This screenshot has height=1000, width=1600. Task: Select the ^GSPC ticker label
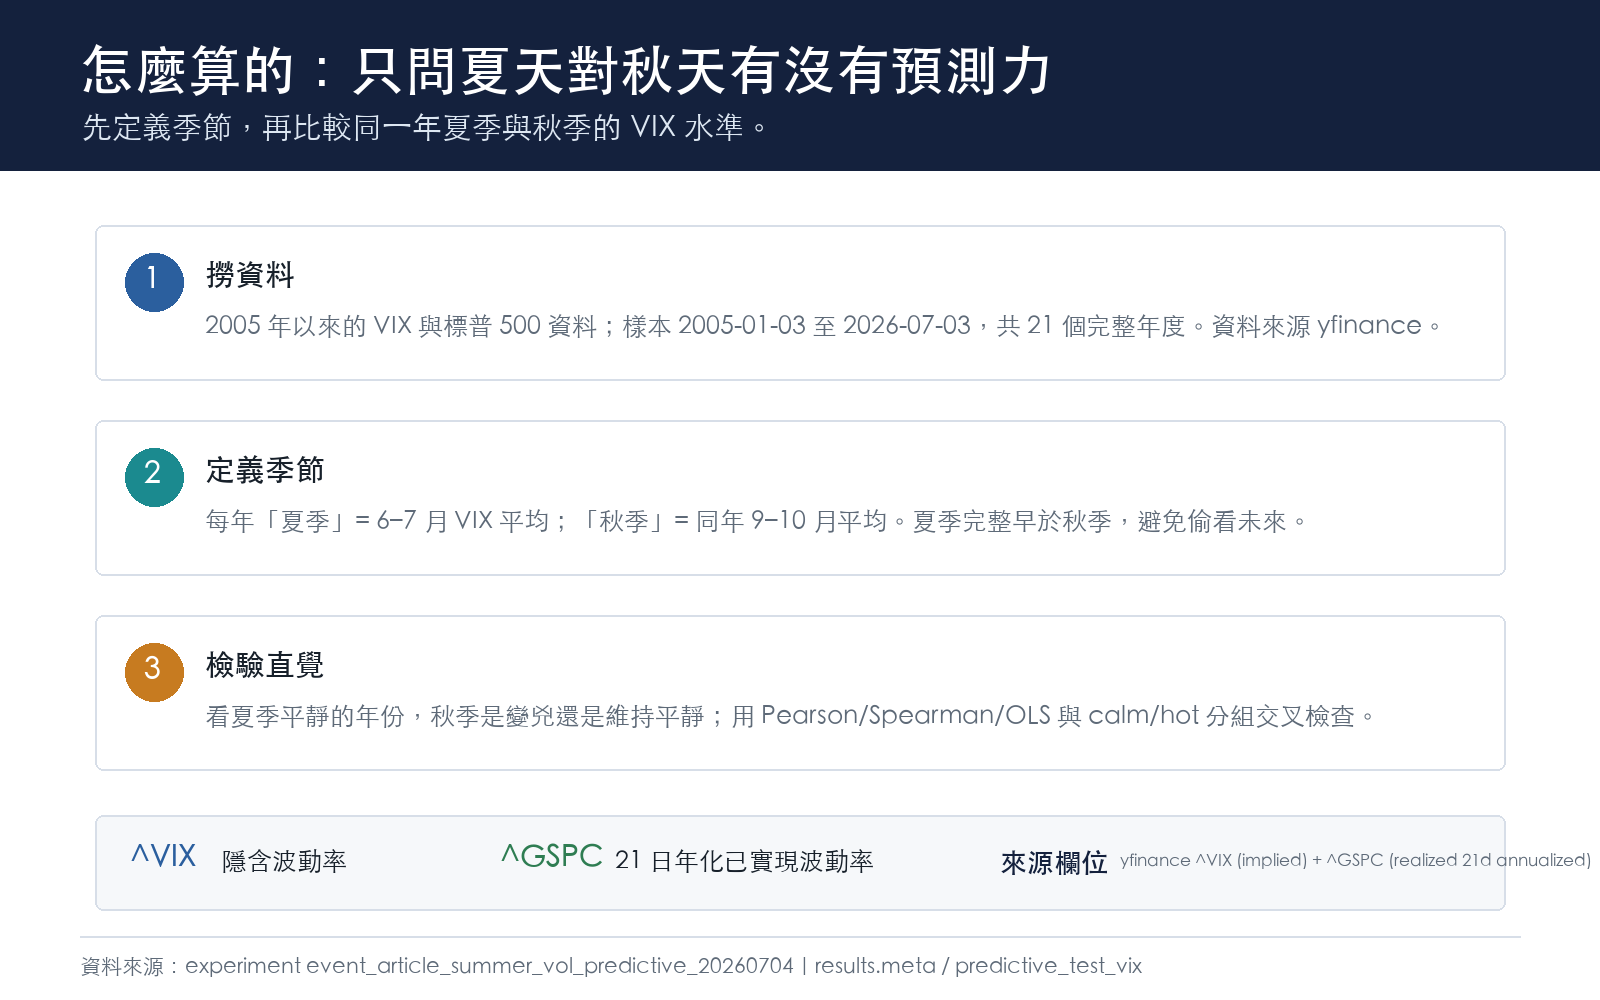pyautogui.click(x=551, y=856)
